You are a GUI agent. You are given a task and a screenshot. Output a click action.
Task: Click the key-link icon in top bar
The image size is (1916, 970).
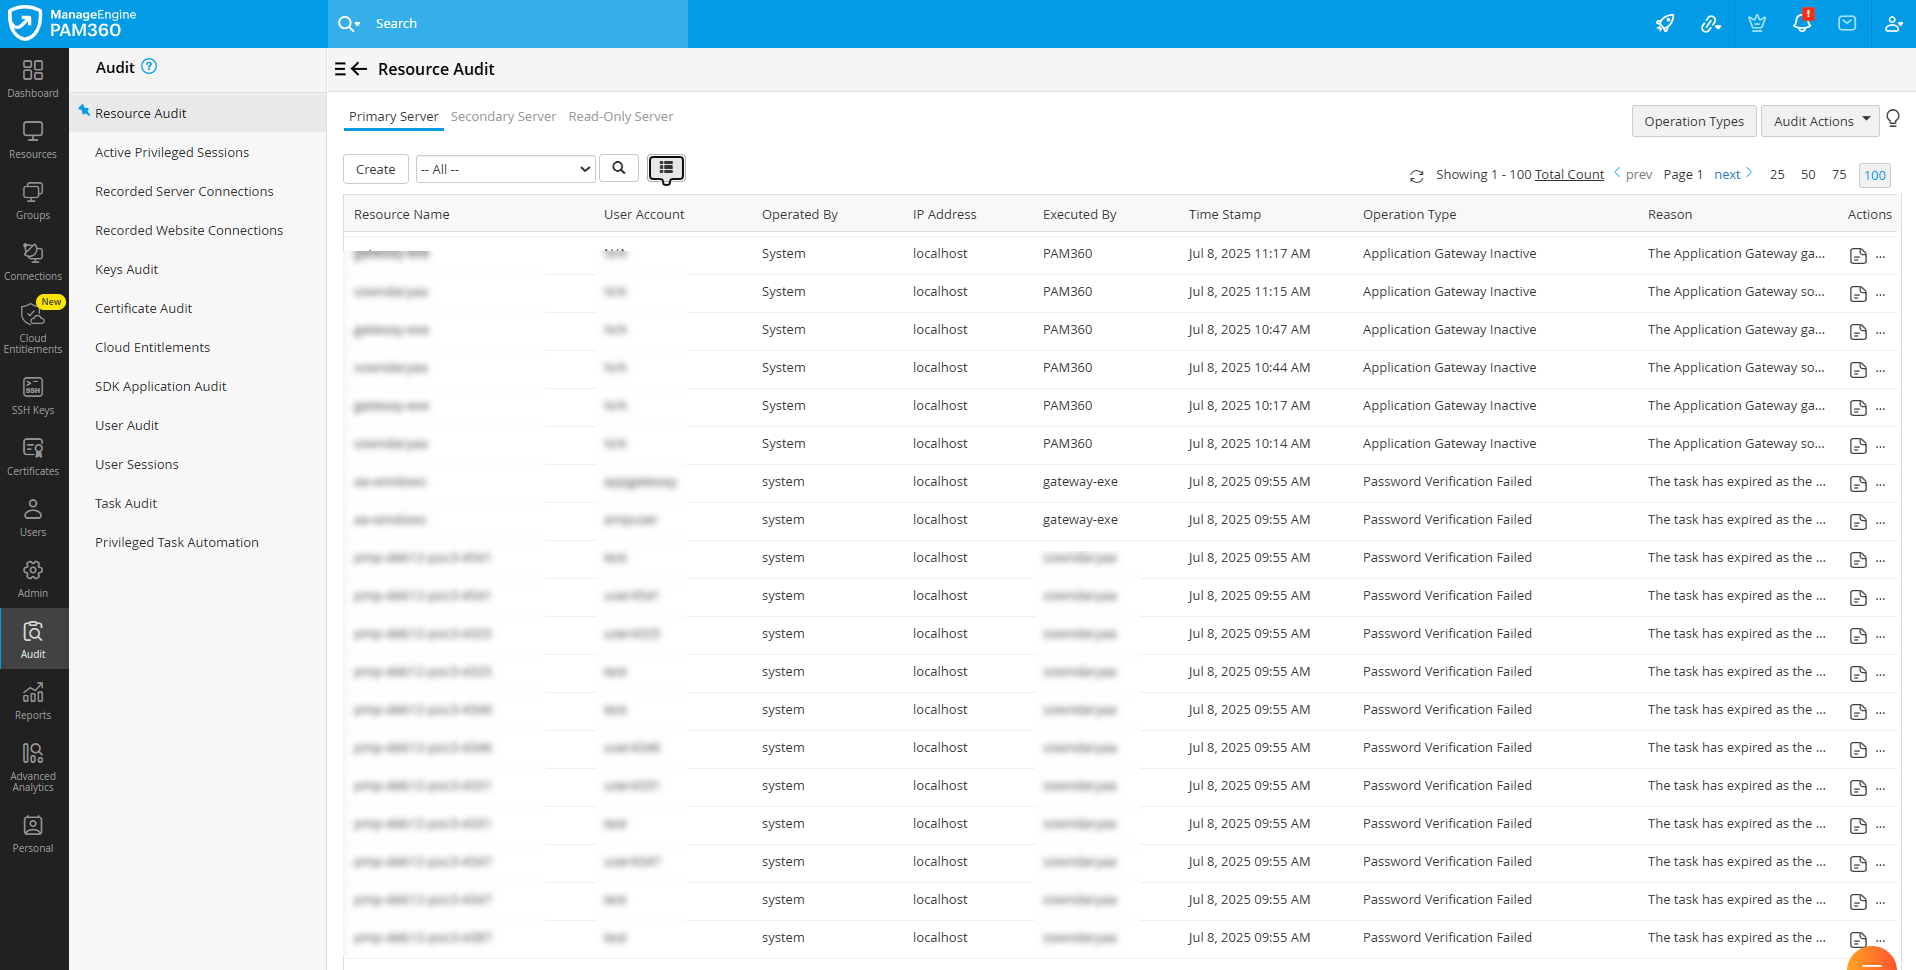click(x=1711, y=23)
